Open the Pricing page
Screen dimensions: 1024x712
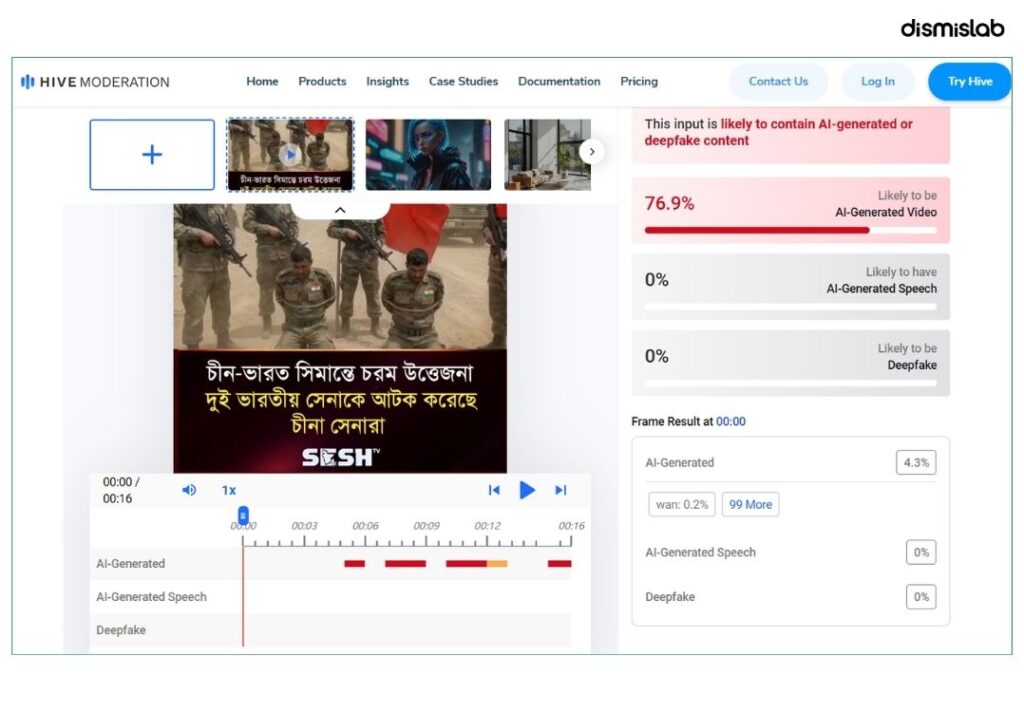coord(639,82)
